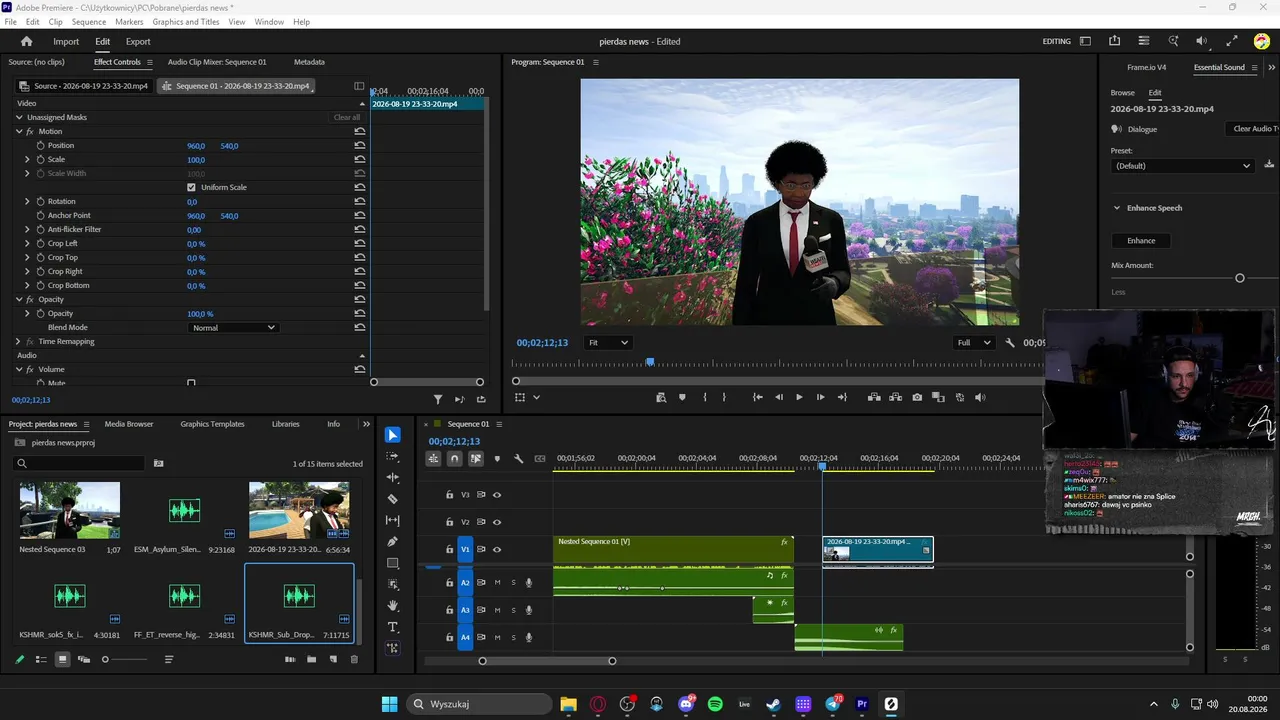Viewport: 1280px width, 720px height.
Task: Toggle Linked Selection in timeline
Action: (x=476, y=459)
